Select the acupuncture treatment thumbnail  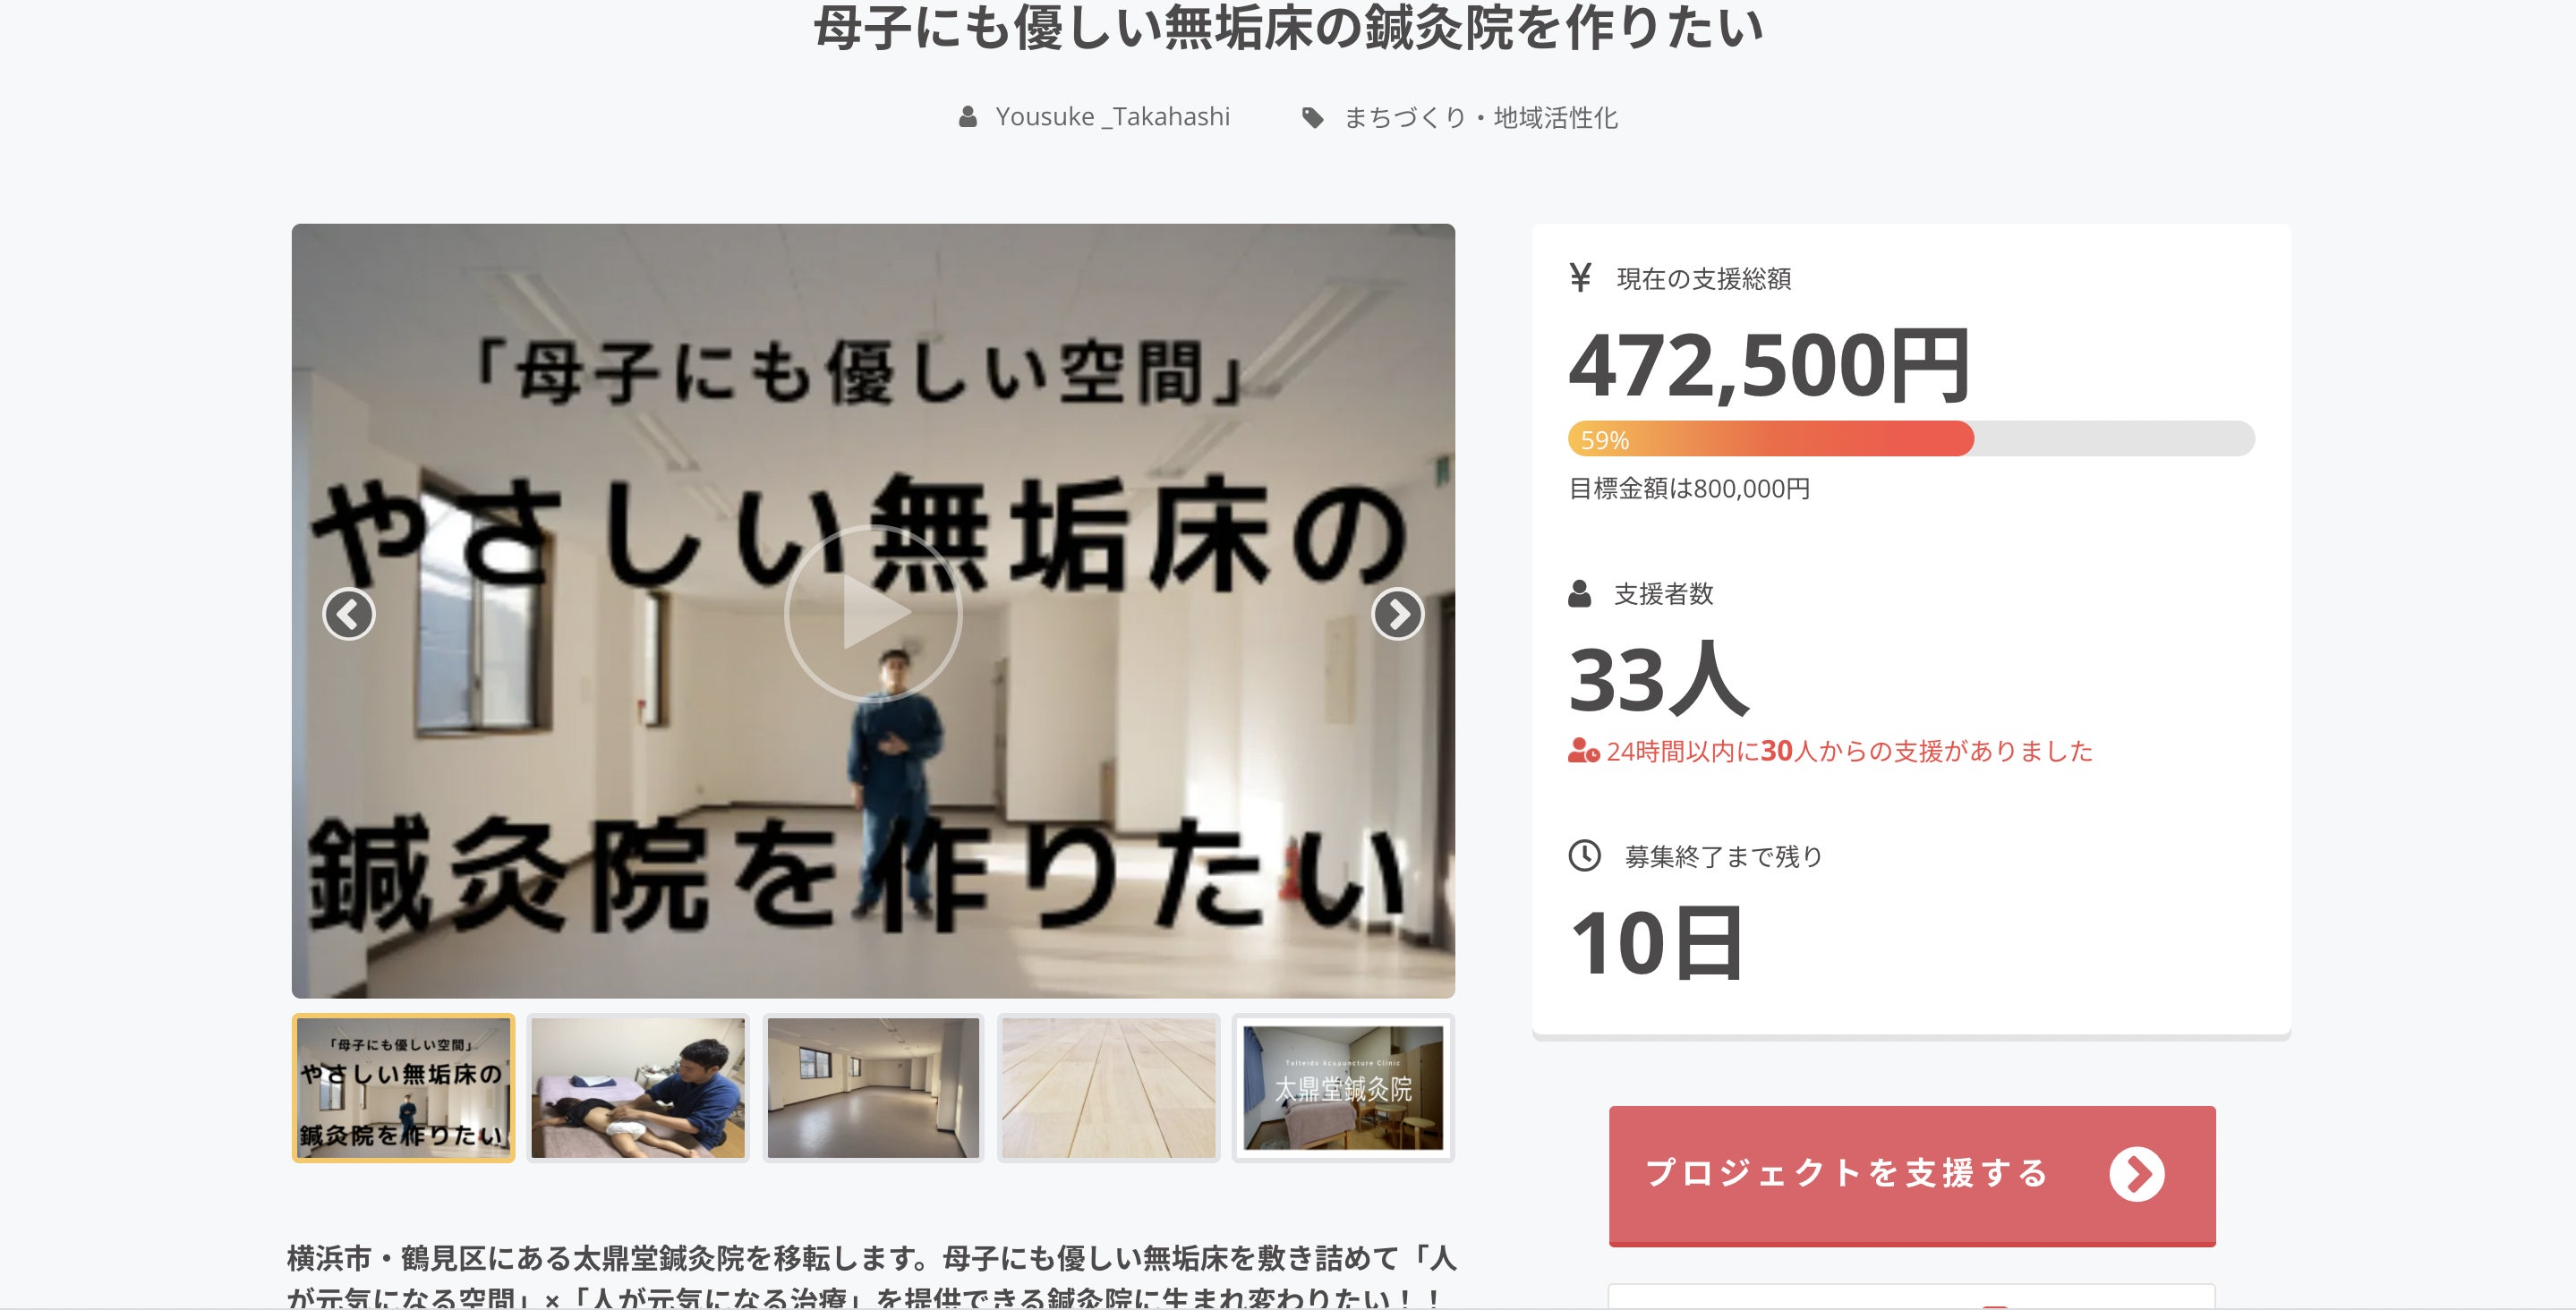[638, 1087]
